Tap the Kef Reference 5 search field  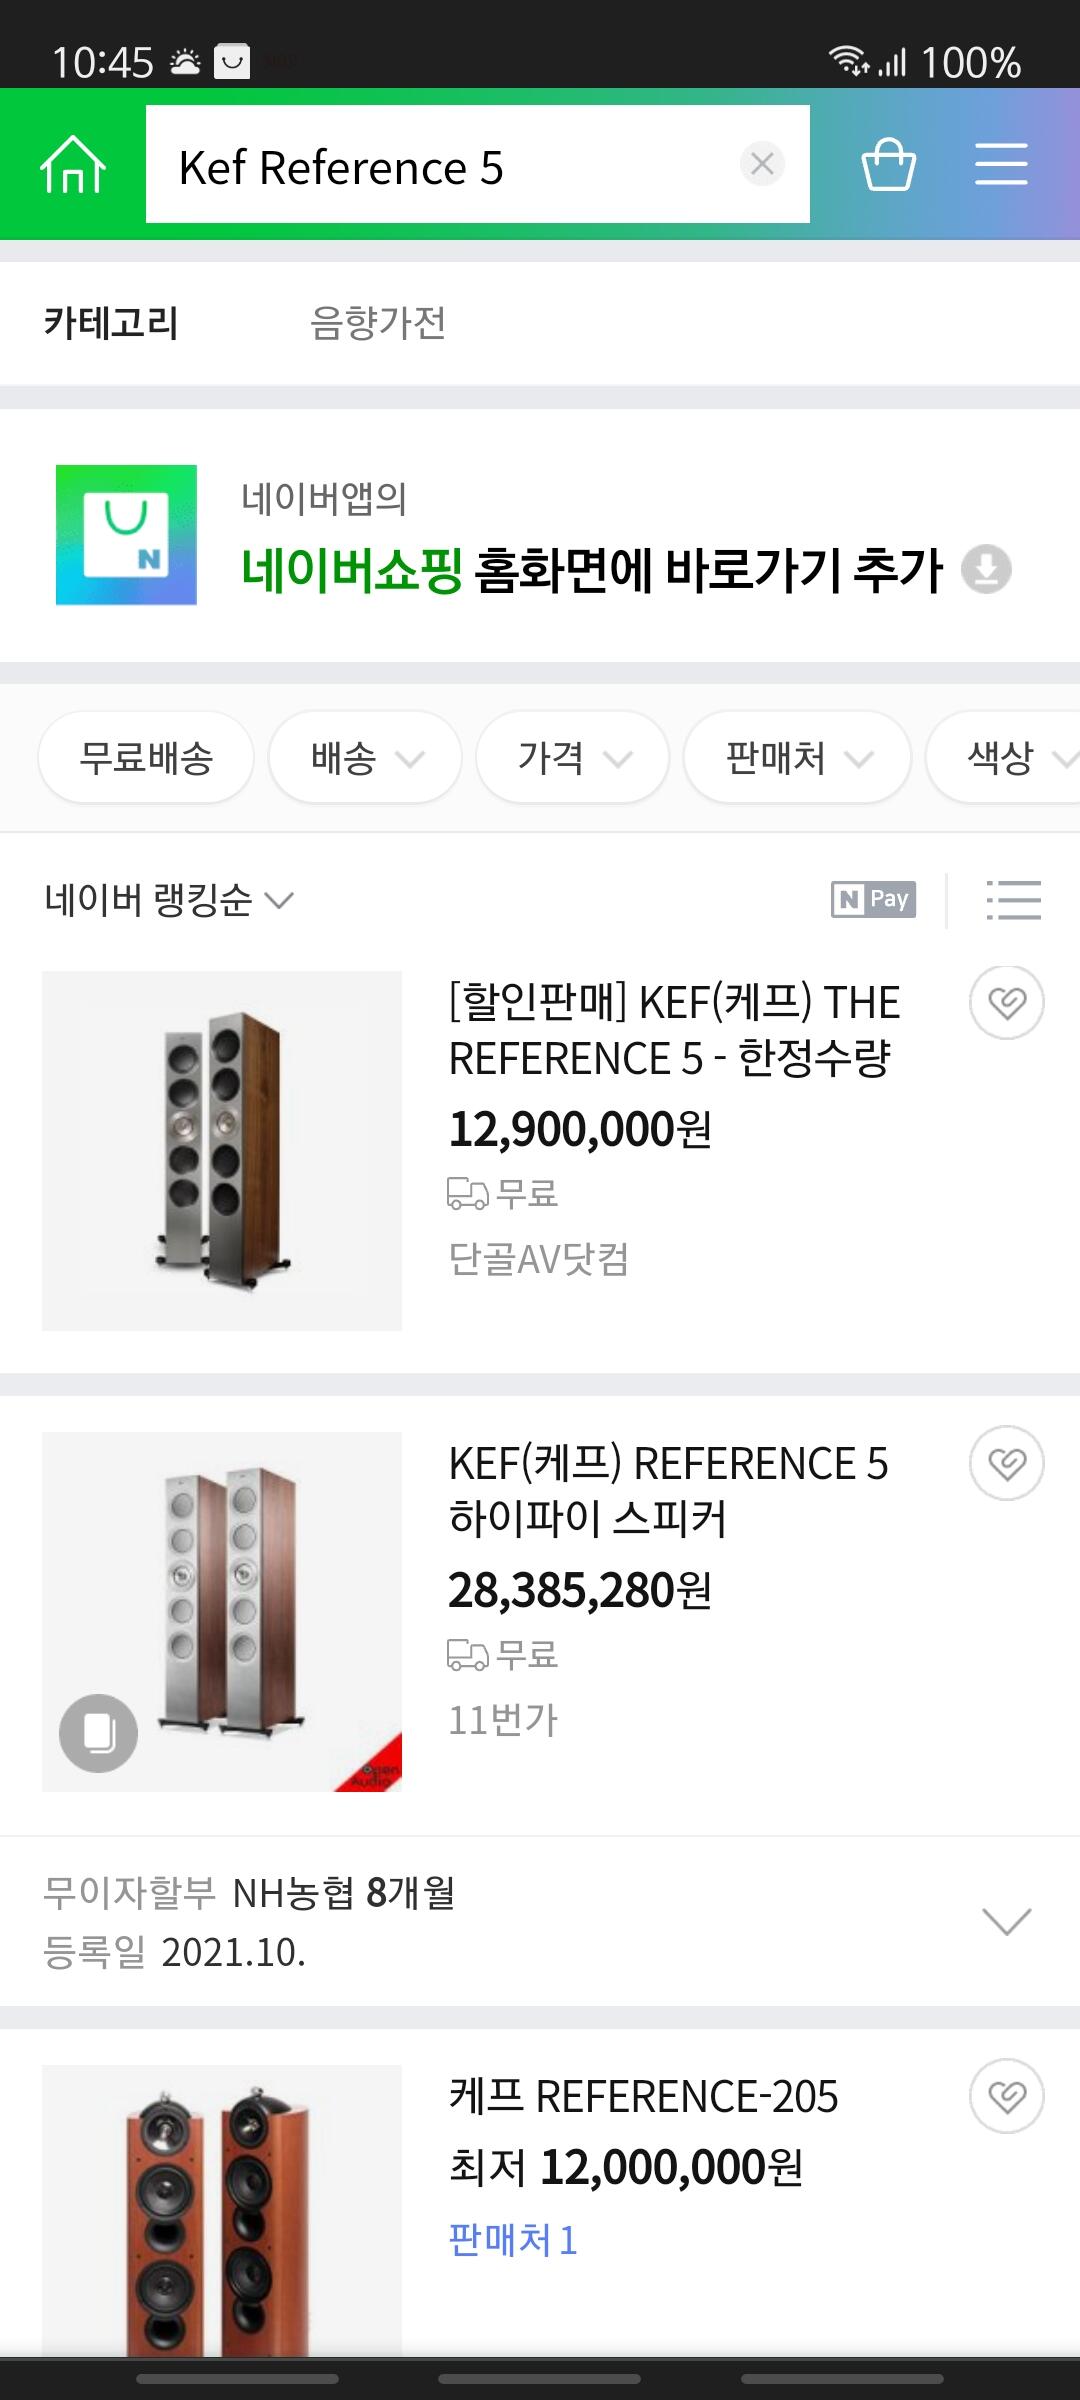(x=440, y=164)
